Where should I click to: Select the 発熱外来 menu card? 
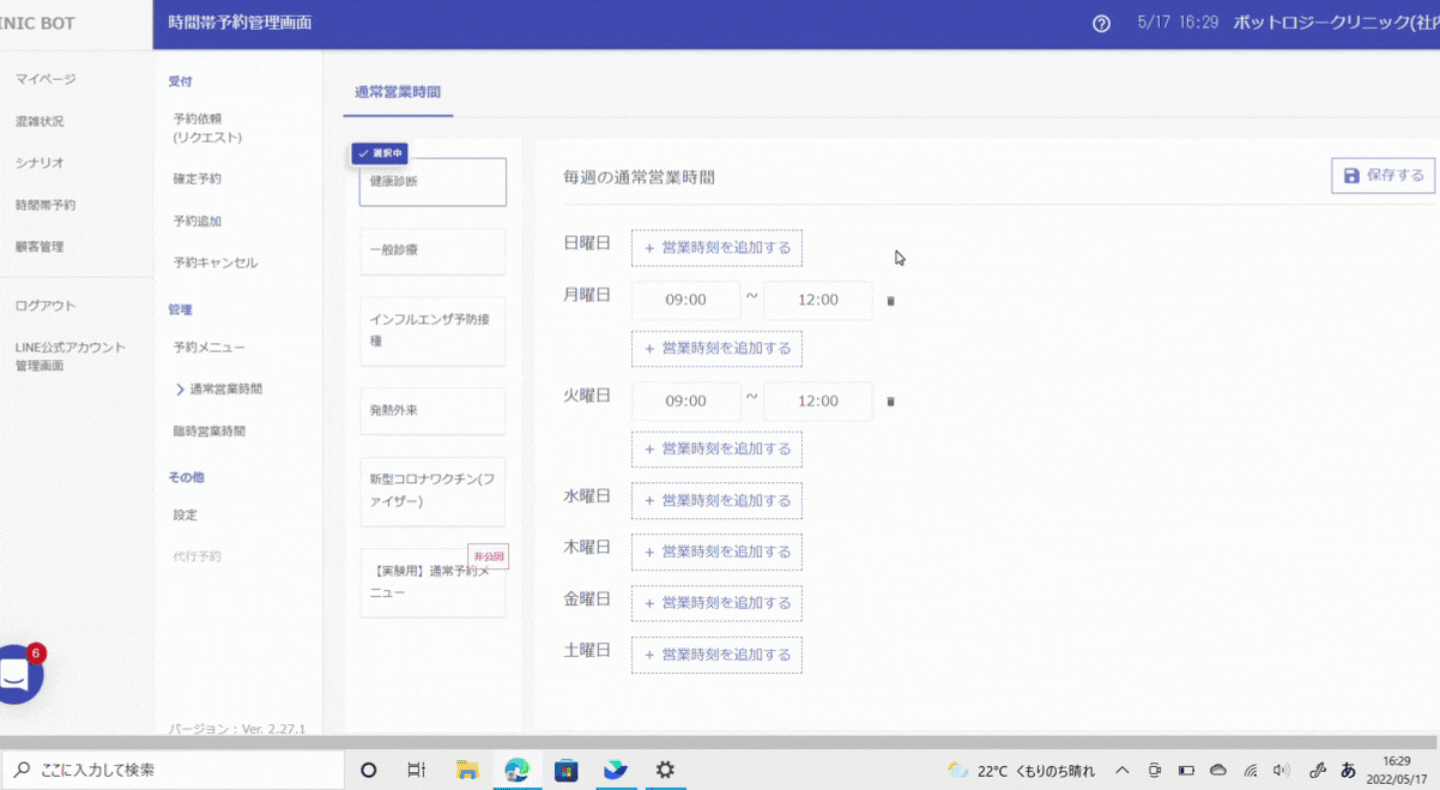click(432, 411)
